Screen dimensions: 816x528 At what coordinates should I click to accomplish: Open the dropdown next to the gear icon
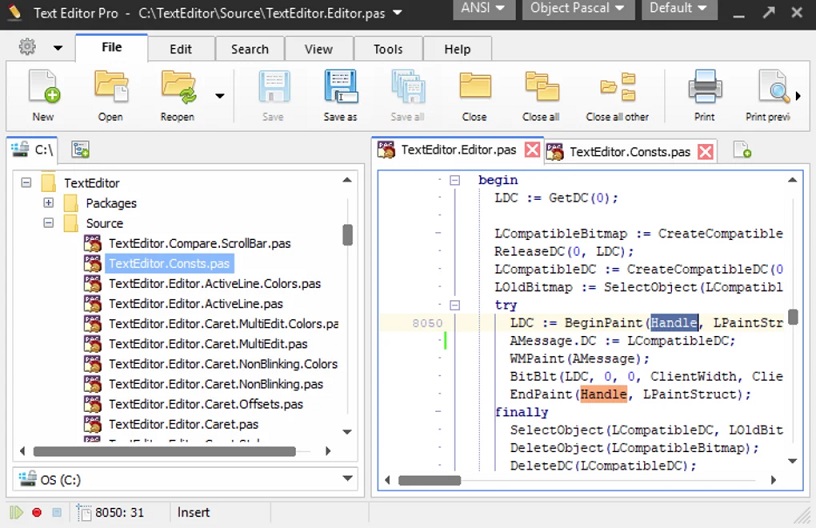click(x=58, y=48)
